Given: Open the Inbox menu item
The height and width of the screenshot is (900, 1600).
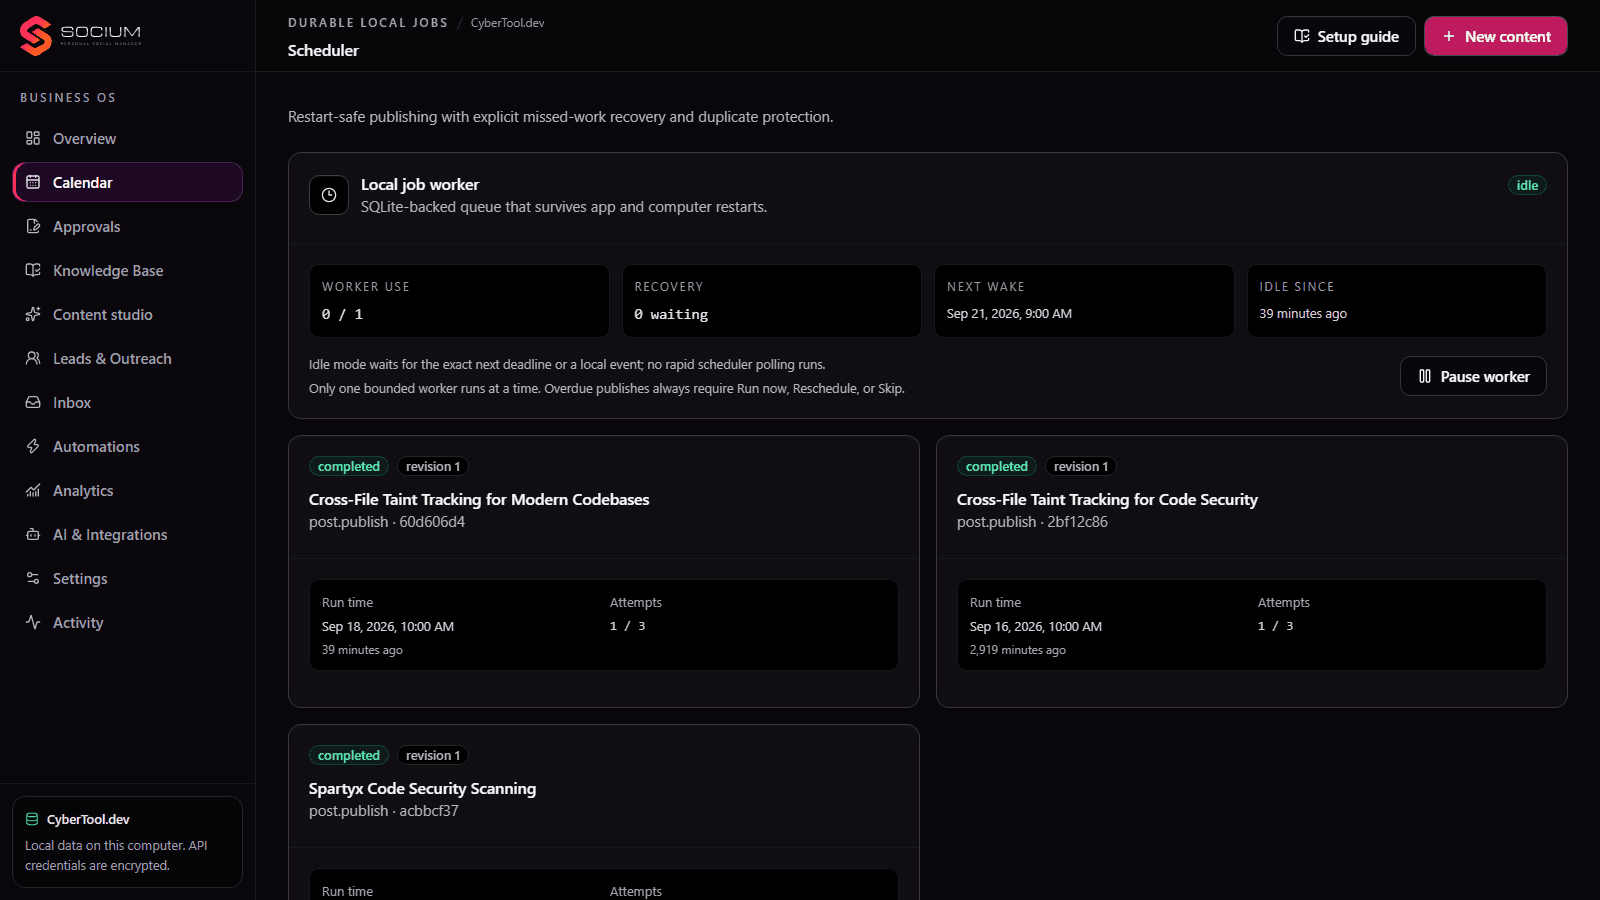Looking at the screenshot, I should point(128,402).
